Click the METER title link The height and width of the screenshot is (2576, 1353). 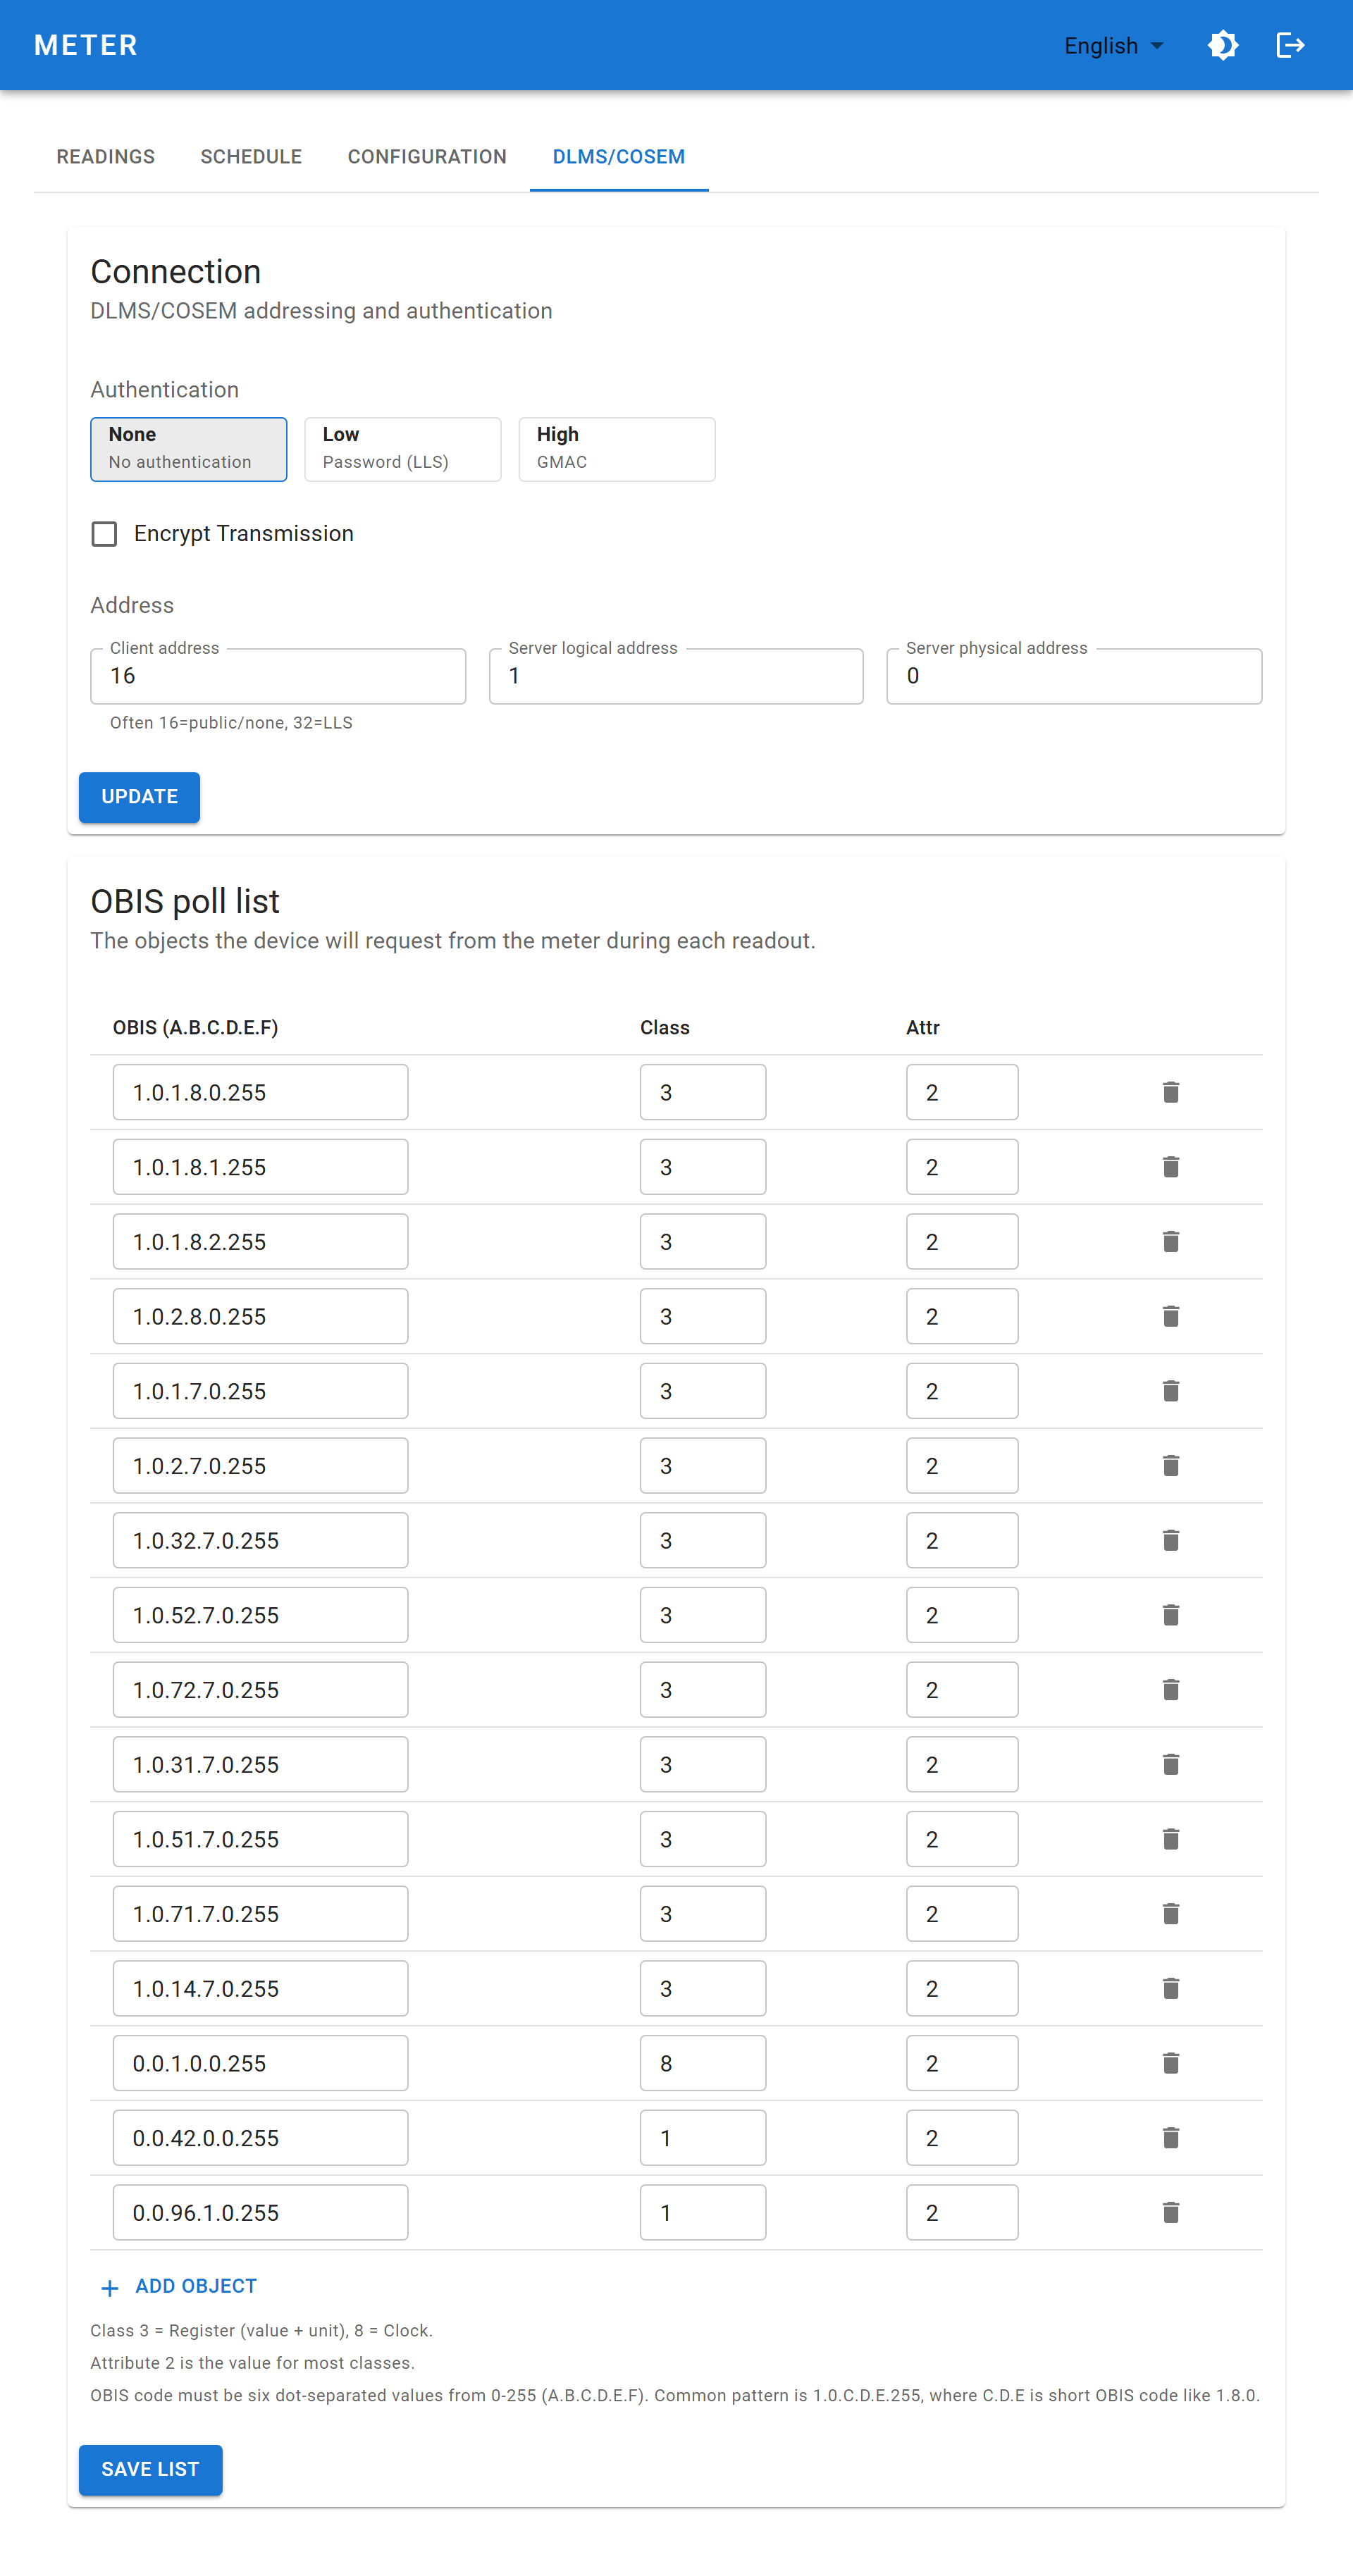click(x=86, y=45)
